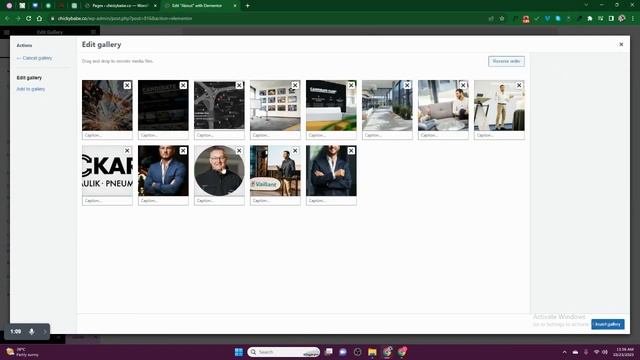Open a new browser tab
The height and width of the screenshot is (360, 640).
[x=247, y=6]
